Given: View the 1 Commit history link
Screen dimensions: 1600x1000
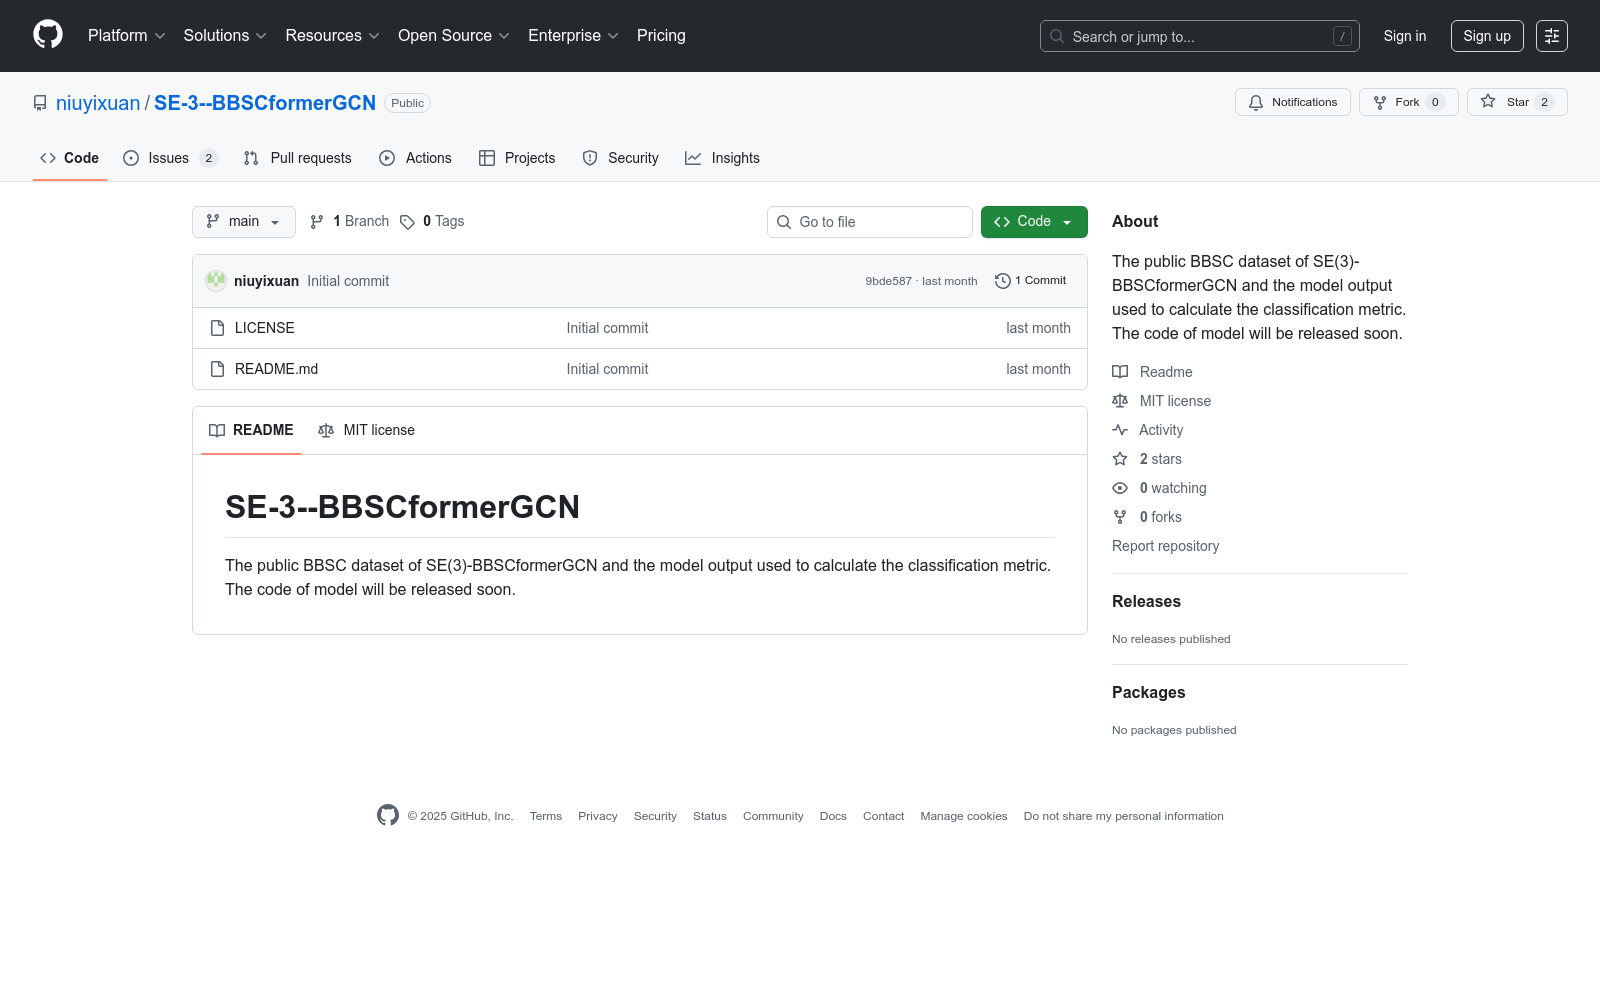Looking at the screenshot, I should pyautogui.click(x=1031, y=281).
